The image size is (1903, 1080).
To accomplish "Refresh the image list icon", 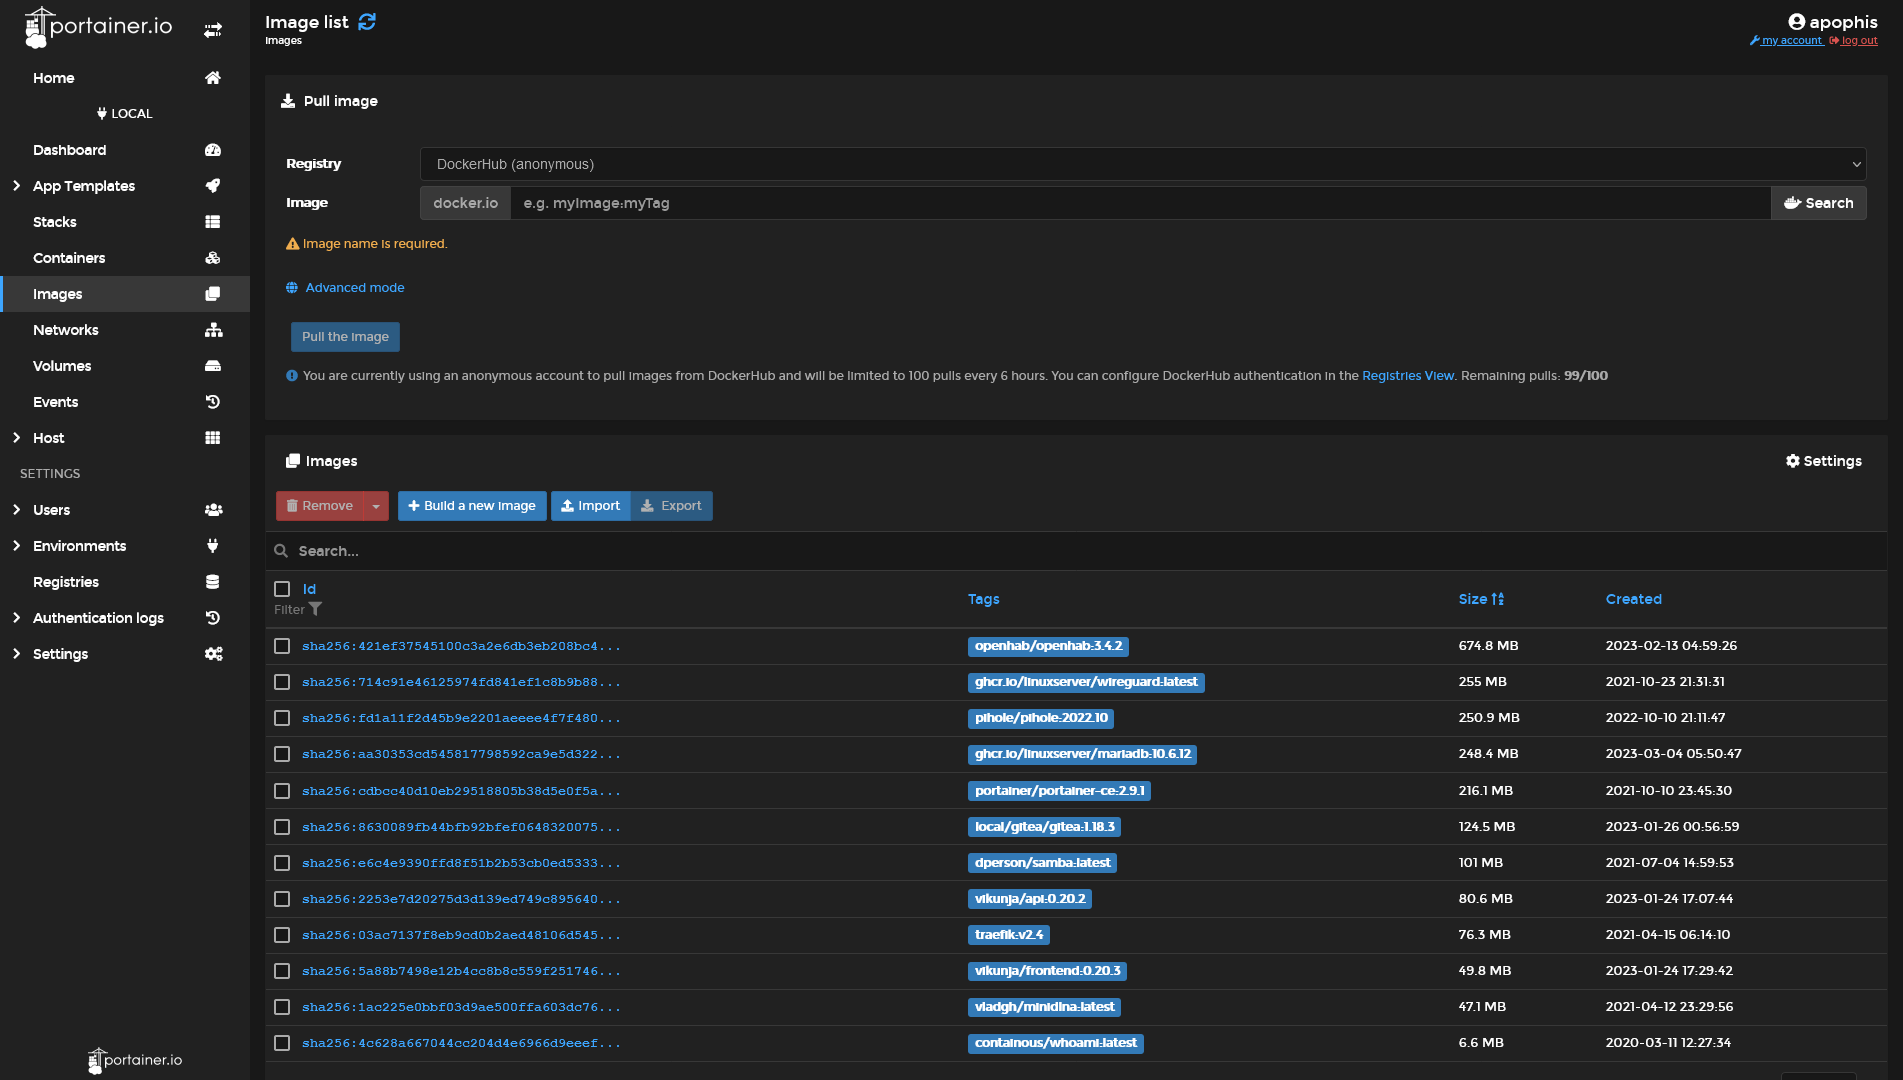I will 367,22.
